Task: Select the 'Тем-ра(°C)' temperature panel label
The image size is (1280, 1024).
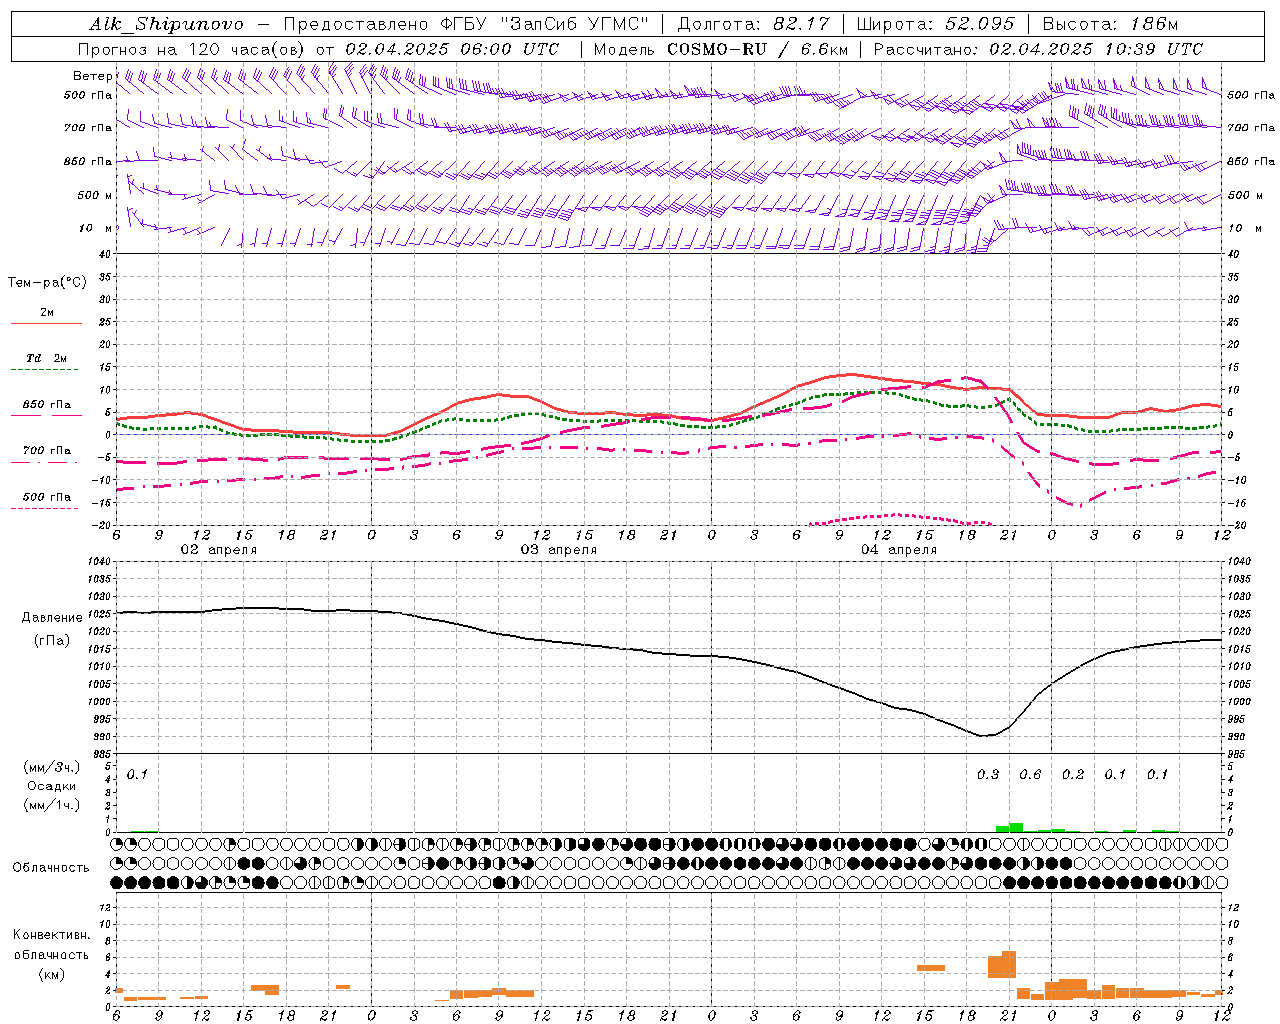Action: (47, 283)
